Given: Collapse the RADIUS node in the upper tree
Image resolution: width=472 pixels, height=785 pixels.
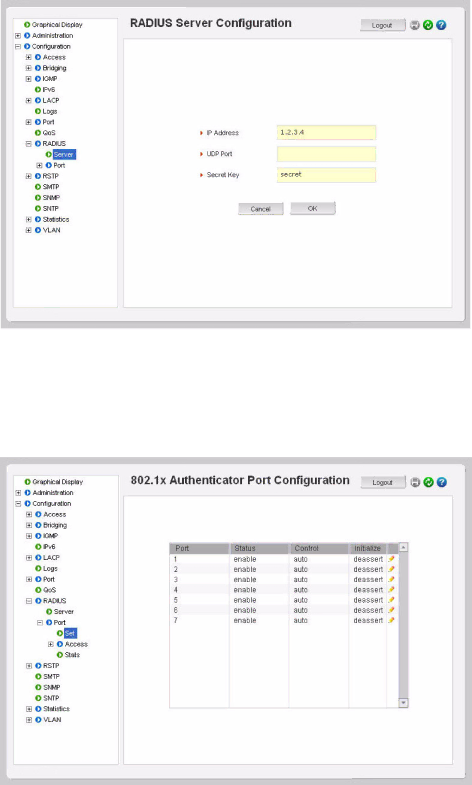Looking at the screenshot, I should pyautogui.click(x=29, y=144).
